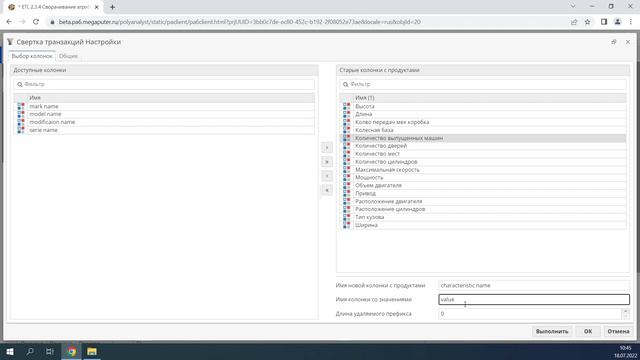This screenshot has width=640, height=360.
Task: Click the funnel icon in dialog title
Action: pyautogui.click(x=10, y=42)
